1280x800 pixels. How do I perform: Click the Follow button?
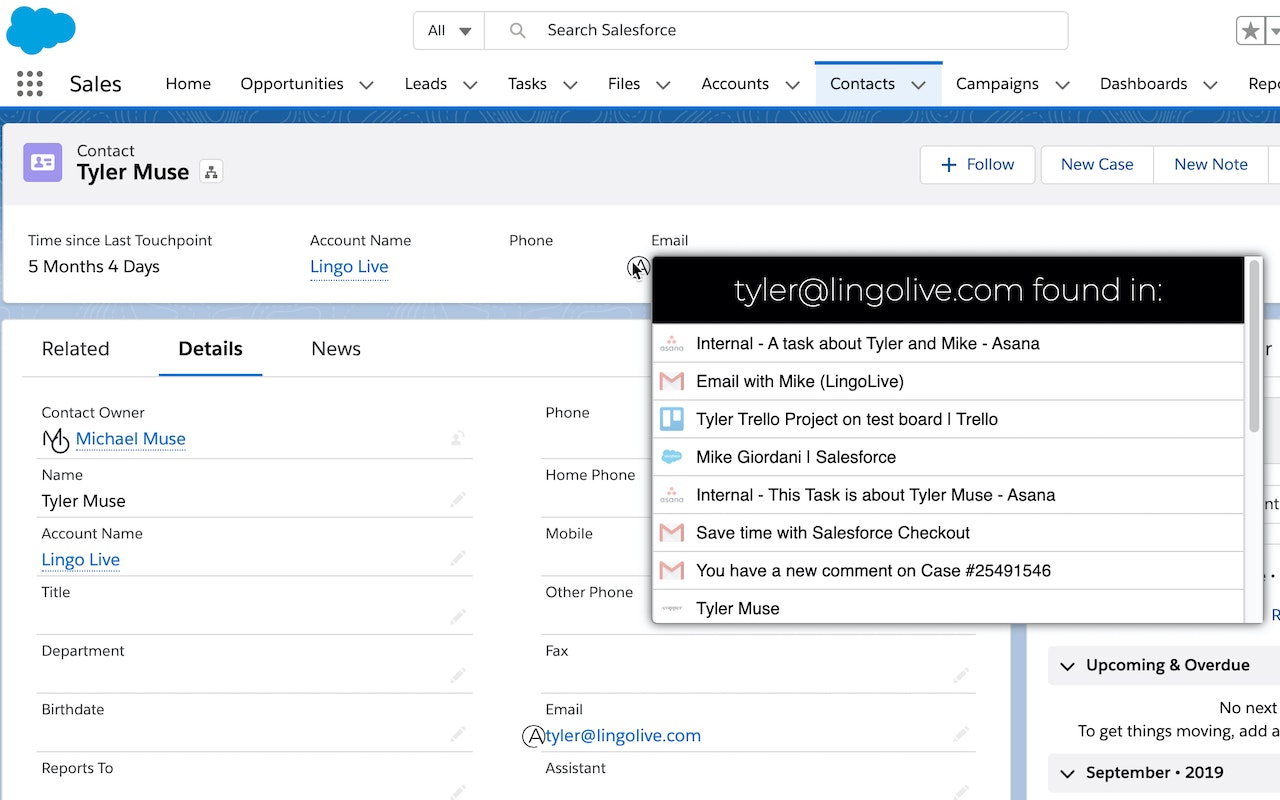977,165
